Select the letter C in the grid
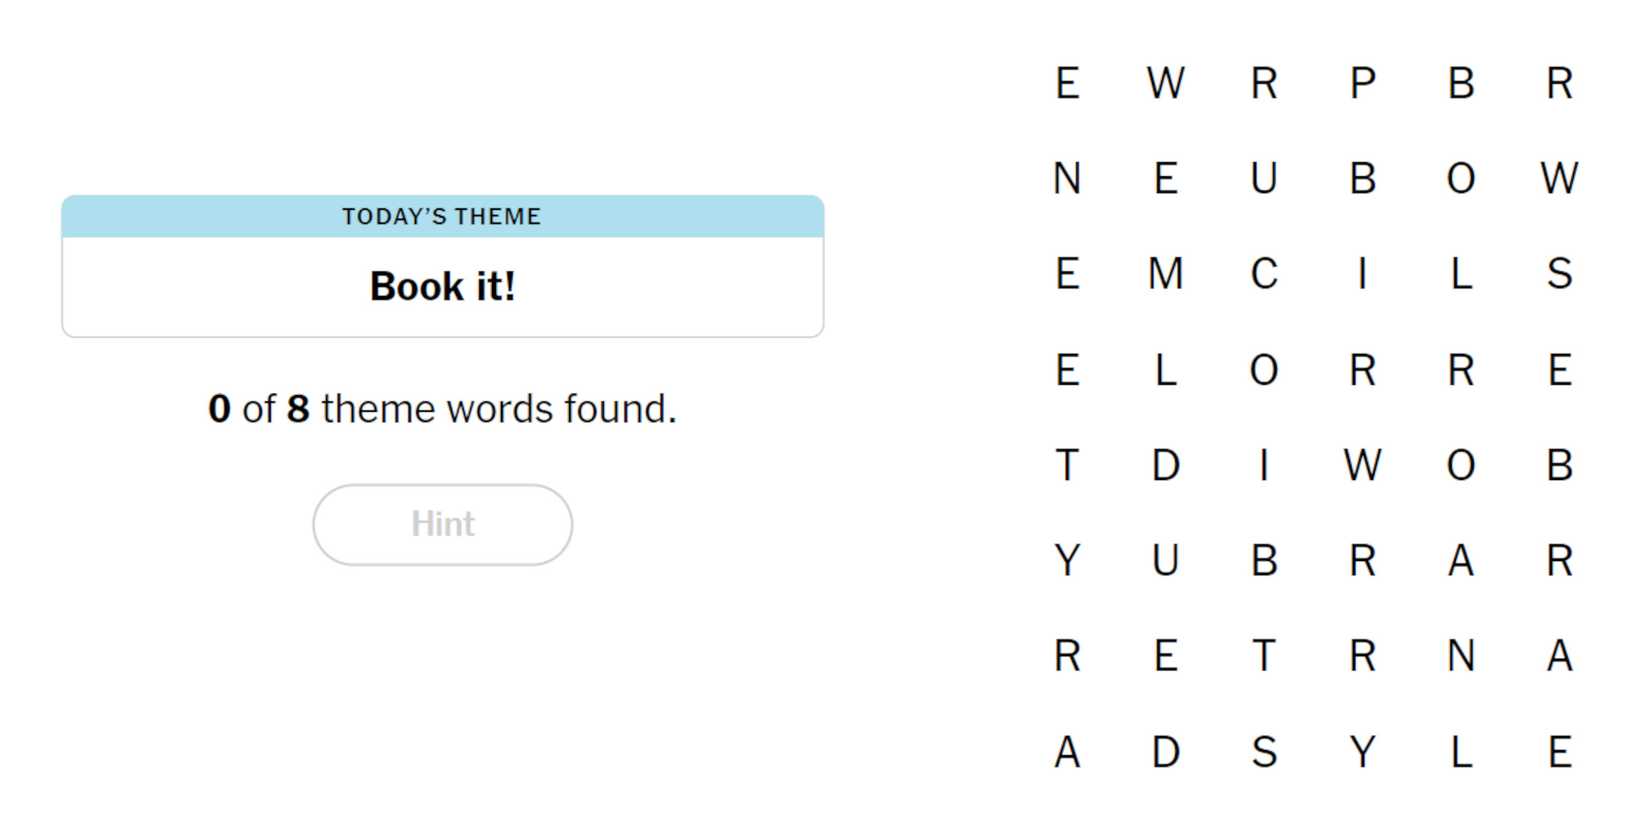The image size is (1650, 825). pyautogui.click(x=1264, y=273)
